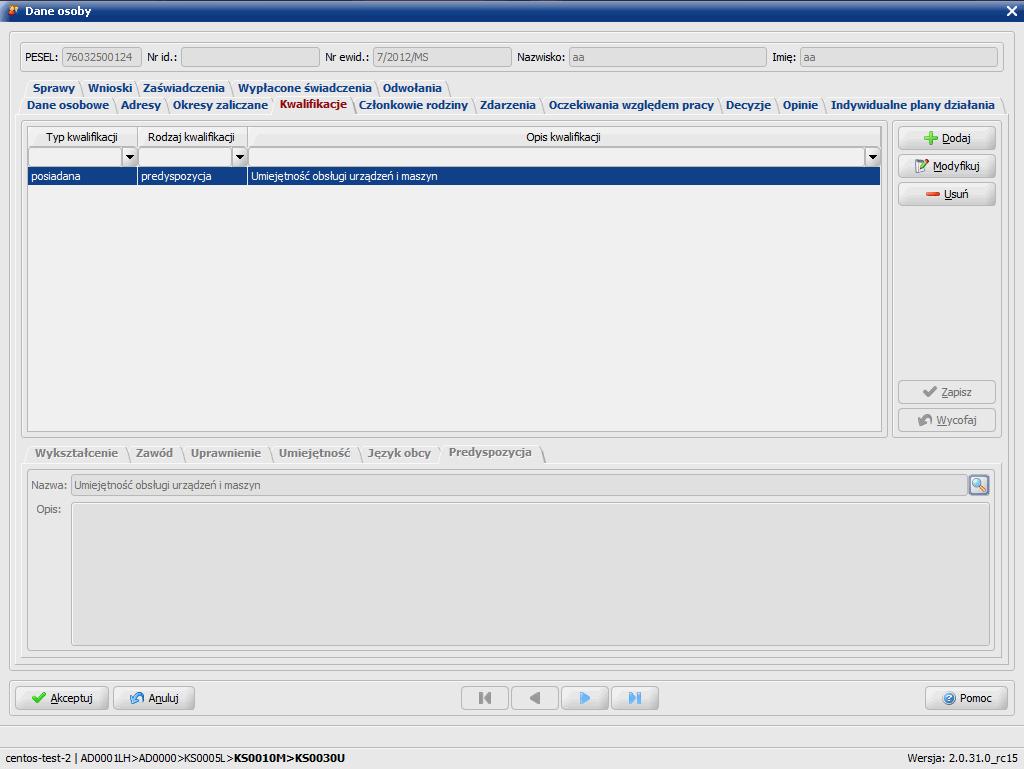Open the Rodzaj kwalifikacji filter dropdown
The height and width of the screenshot is (769, 1024).
click(x=240, y=157)
